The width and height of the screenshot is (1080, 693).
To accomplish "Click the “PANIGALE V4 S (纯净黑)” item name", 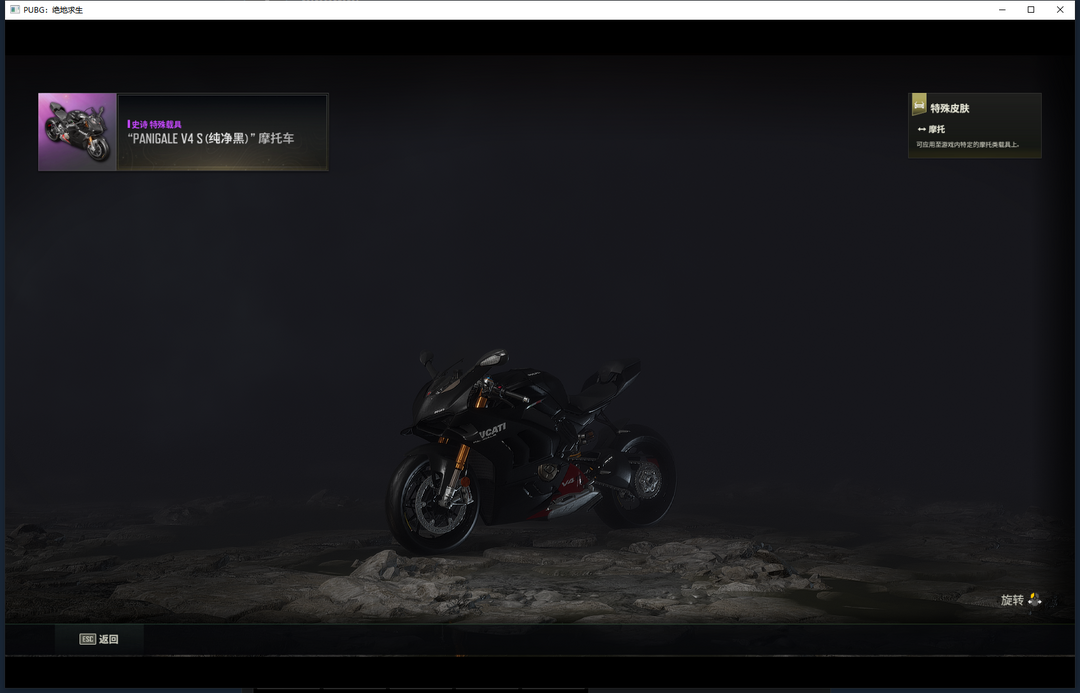I will coord(211,139).
